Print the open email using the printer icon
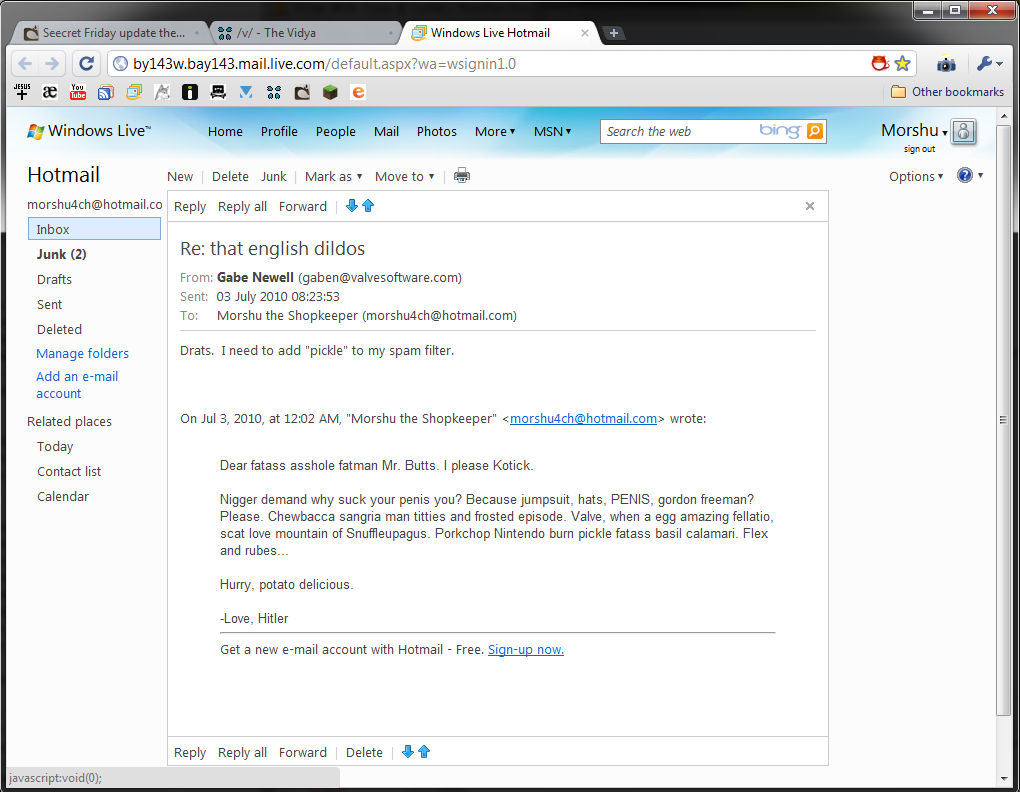 click(461, 176)
